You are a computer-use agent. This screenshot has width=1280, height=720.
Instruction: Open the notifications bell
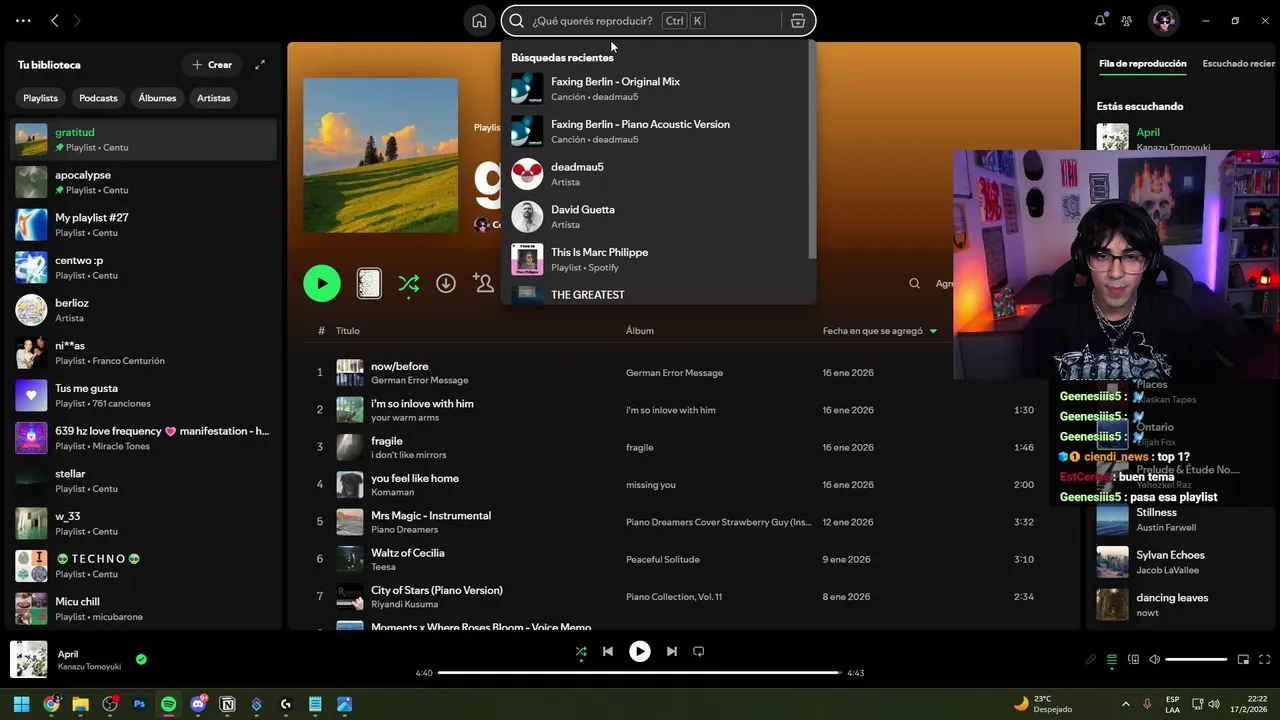click(1100, 21)
